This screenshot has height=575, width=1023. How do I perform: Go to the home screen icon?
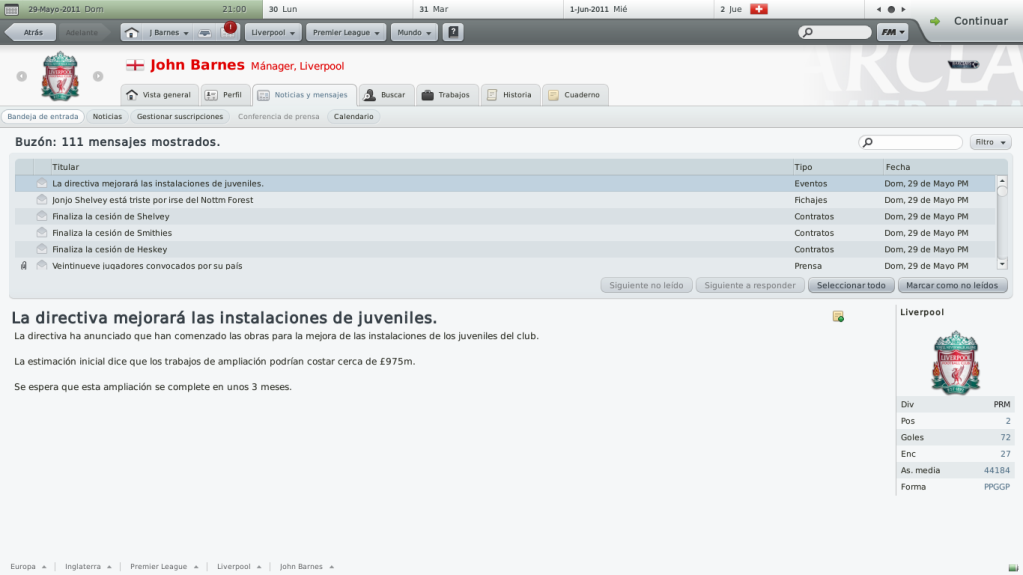coord(132,32)
